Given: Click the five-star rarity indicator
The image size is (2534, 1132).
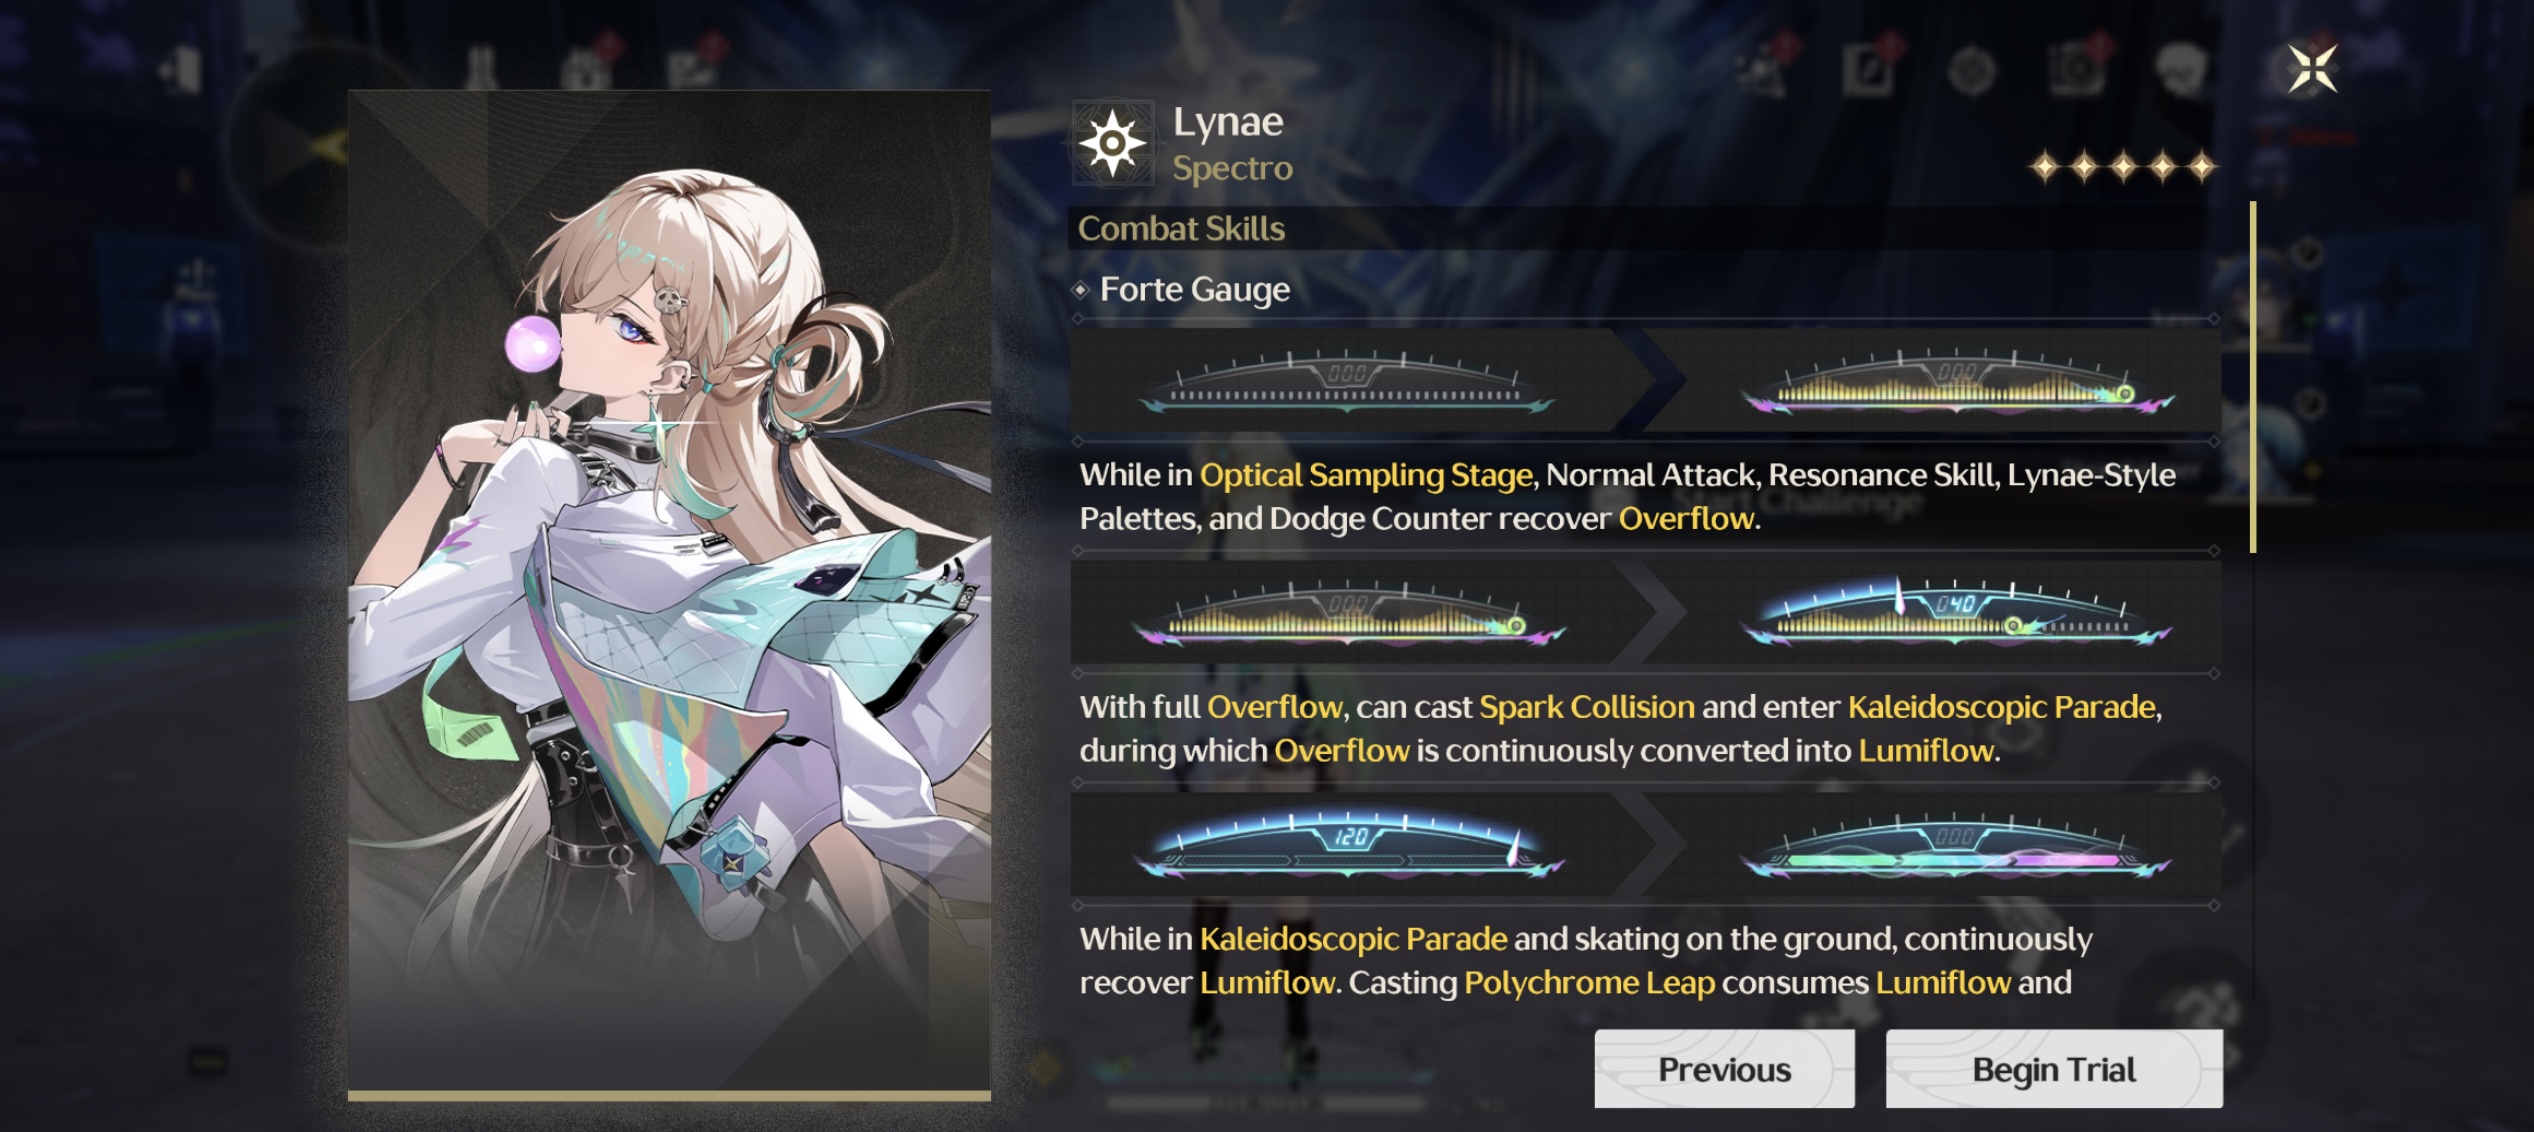Looking at the screenshot, I should click(x=2123, y=166).
